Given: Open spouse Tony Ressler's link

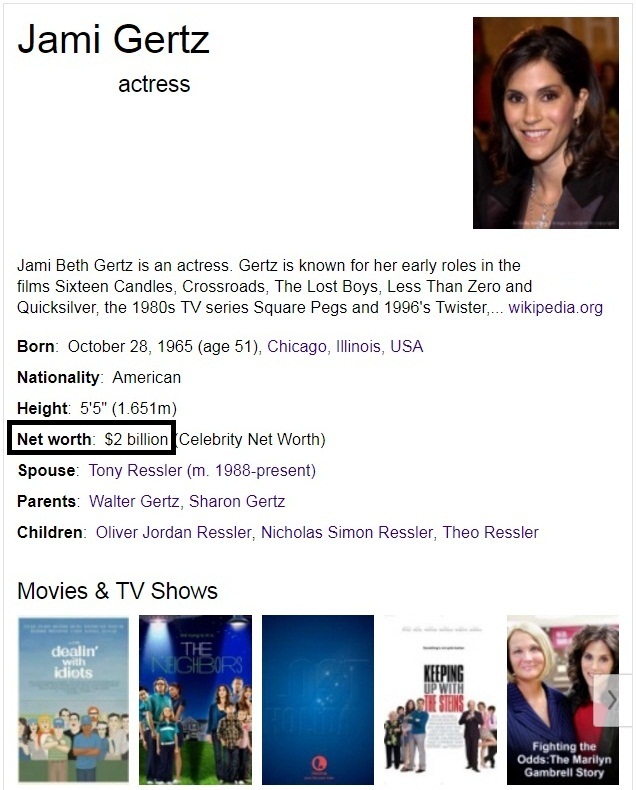Looking at the screenshot, I should 202,471.
